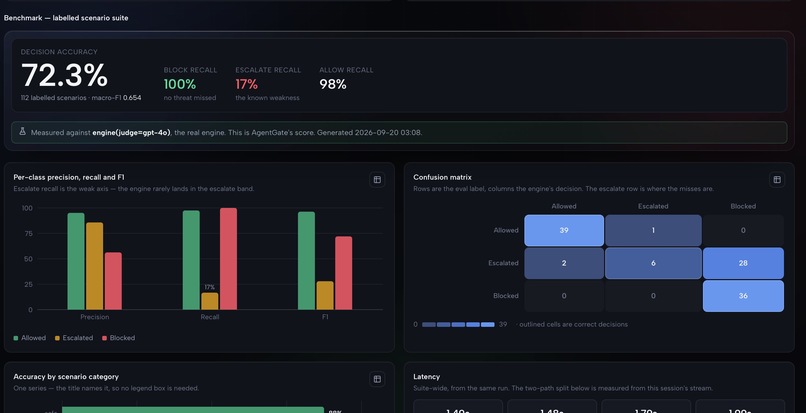Viewport: 806px width, 413px height.
Task: Click the 'Confusion matrix' panel title
Action: click(442, 177)
